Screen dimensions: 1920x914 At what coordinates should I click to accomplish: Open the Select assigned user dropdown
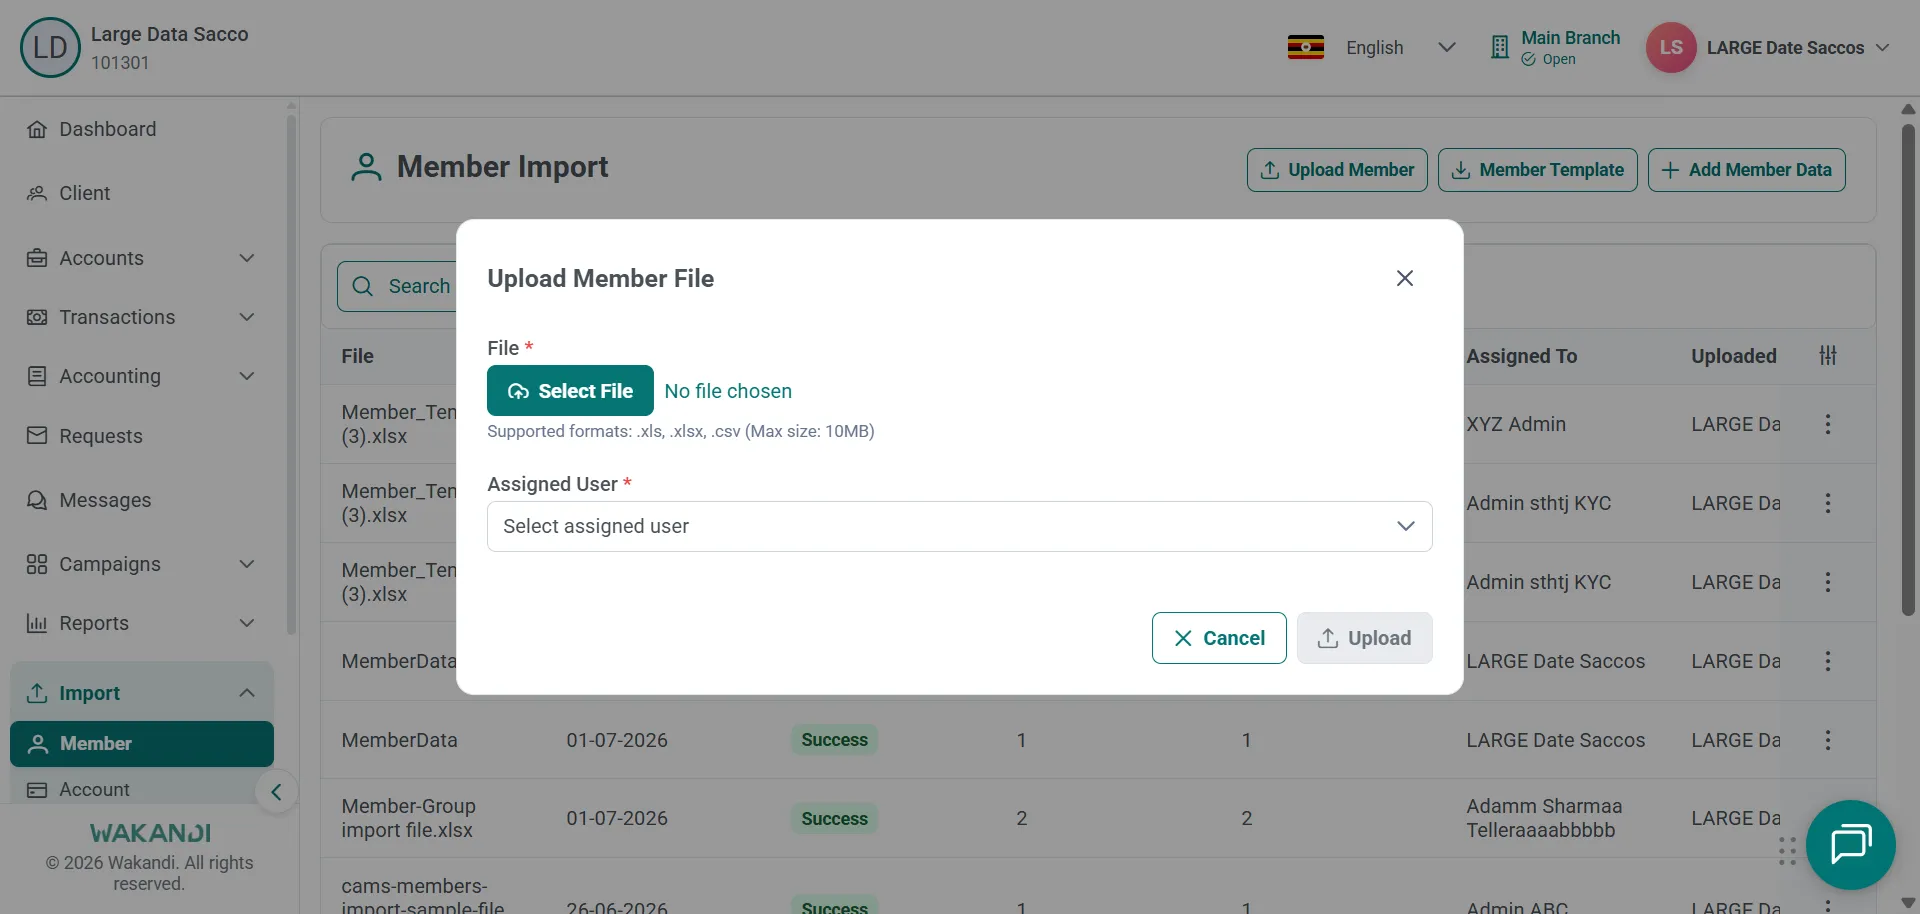(x=959, y=526)
